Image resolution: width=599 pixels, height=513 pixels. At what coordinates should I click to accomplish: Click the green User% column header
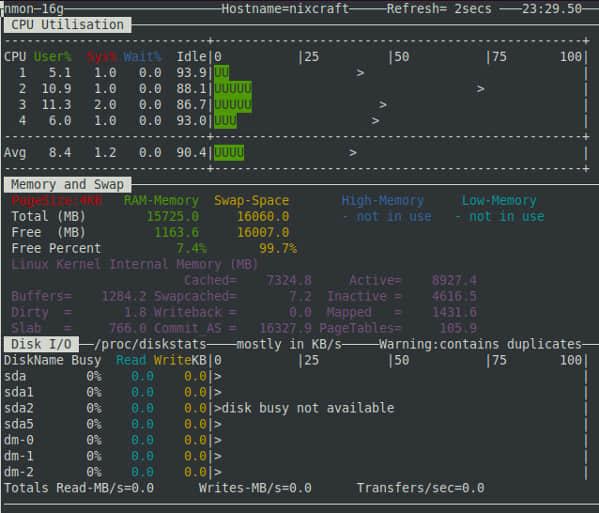(52, 57)
